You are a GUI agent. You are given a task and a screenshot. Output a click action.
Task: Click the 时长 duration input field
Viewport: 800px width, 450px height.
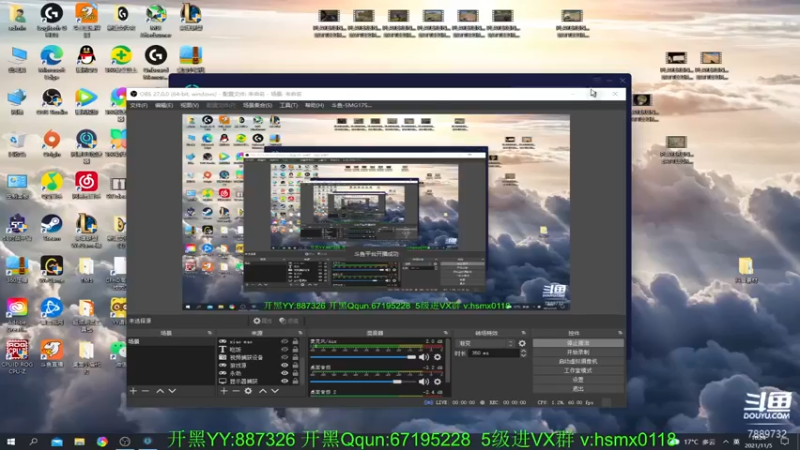494,353
